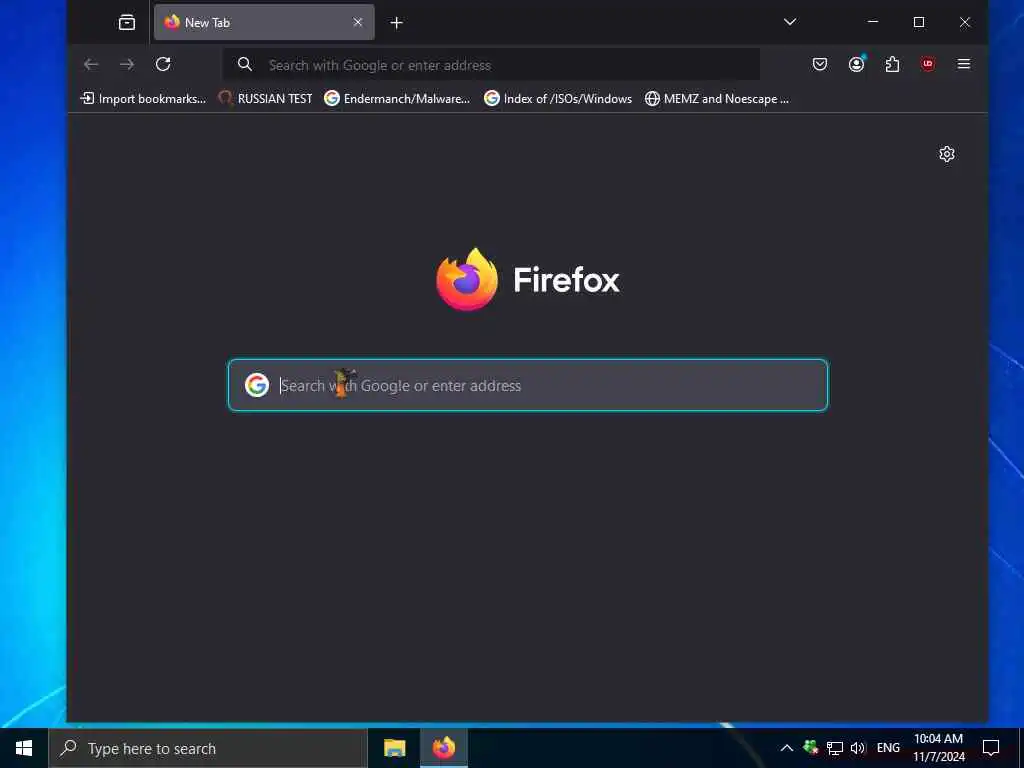
Task: Click magnifier icon in address bar
Action: click(x=245, y=64)
